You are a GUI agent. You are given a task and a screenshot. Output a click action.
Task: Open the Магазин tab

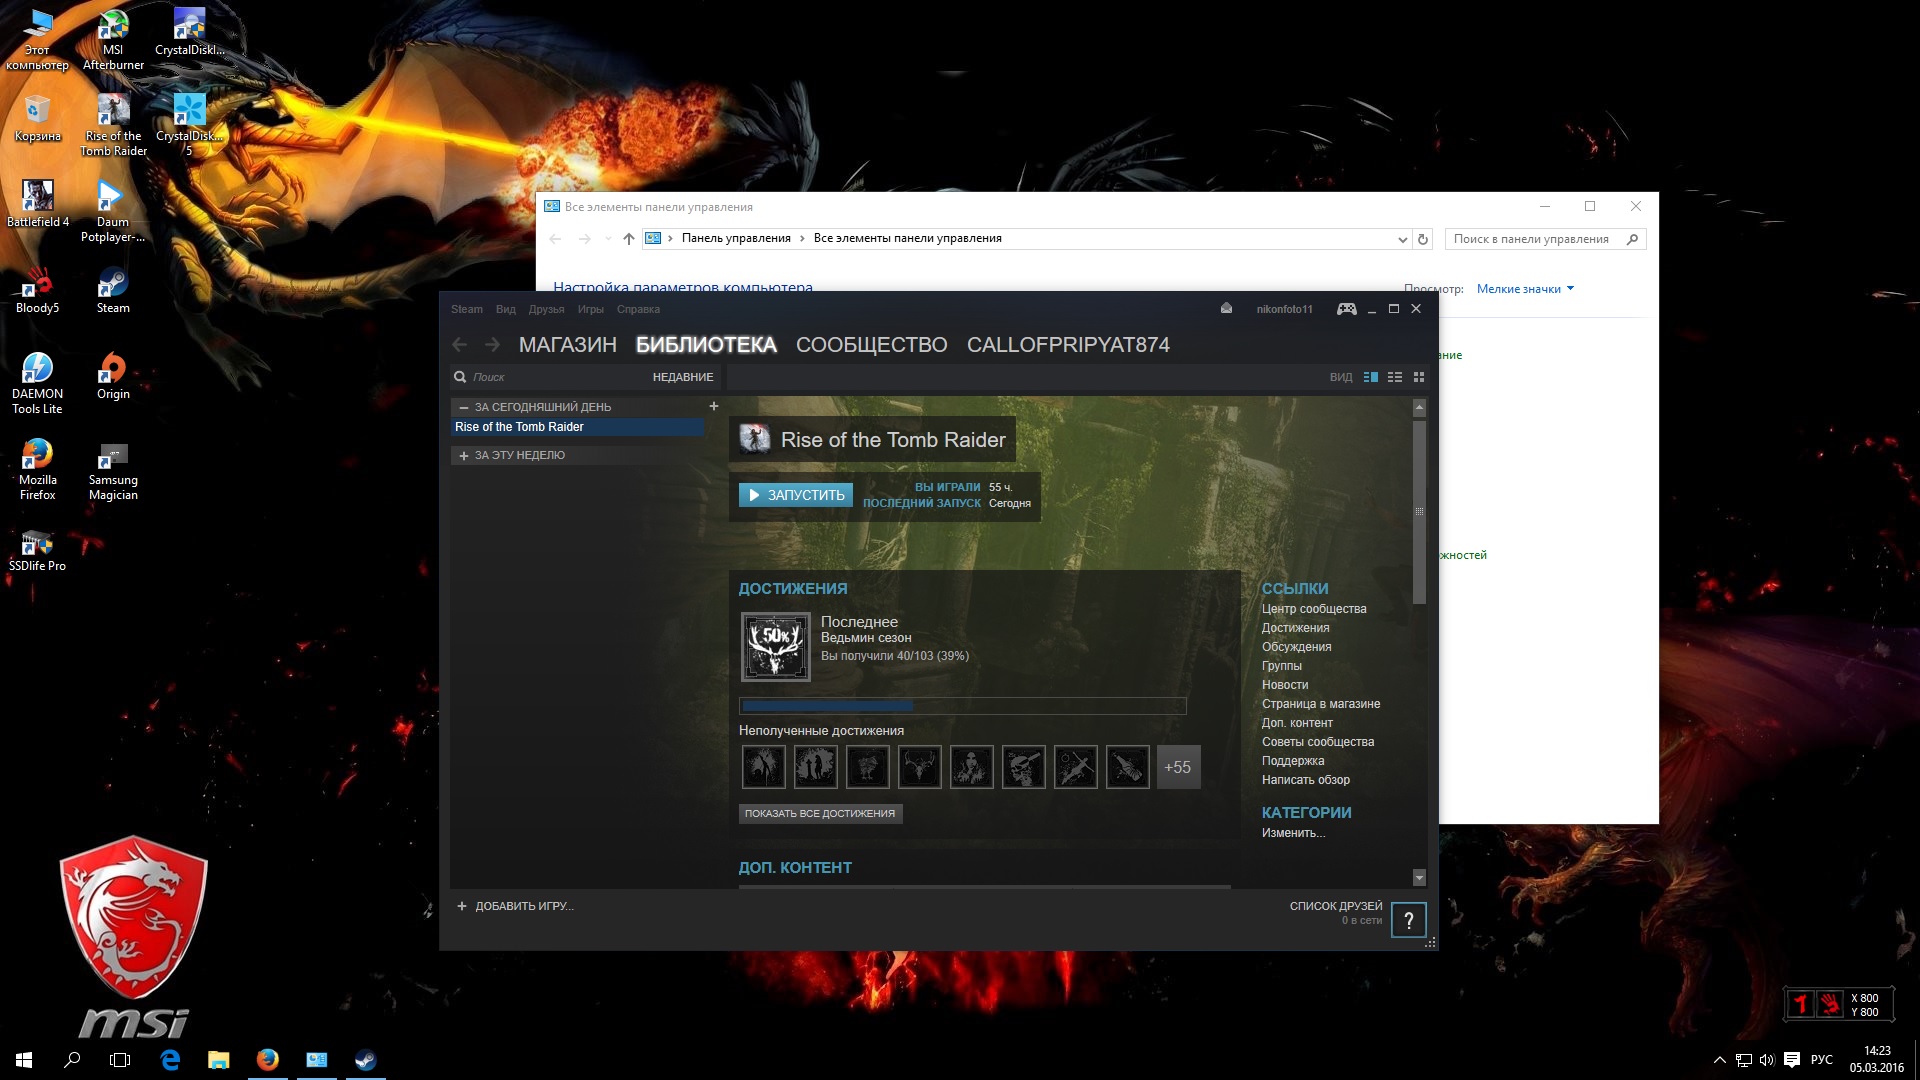(x=567, y=345)
